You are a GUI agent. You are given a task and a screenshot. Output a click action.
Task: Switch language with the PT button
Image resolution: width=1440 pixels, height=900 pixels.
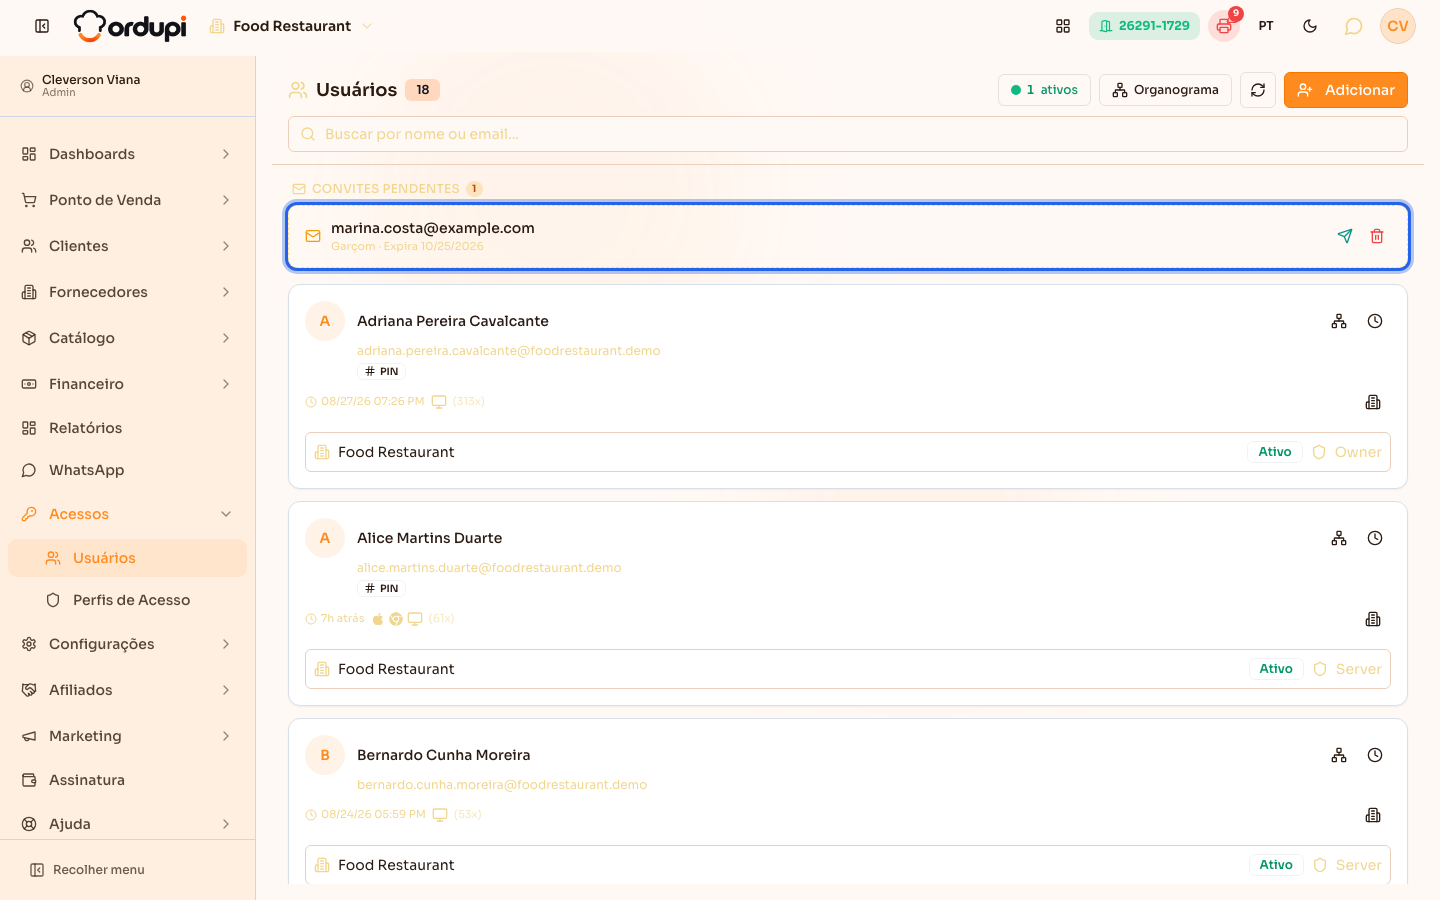[x=1266, y=26]
